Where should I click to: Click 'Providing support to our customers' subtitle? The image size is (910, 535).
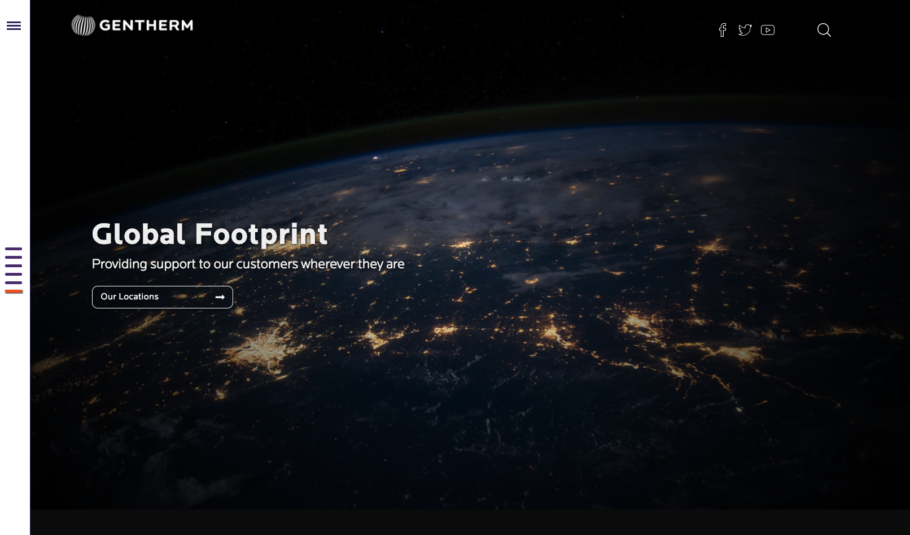point(248,264)
